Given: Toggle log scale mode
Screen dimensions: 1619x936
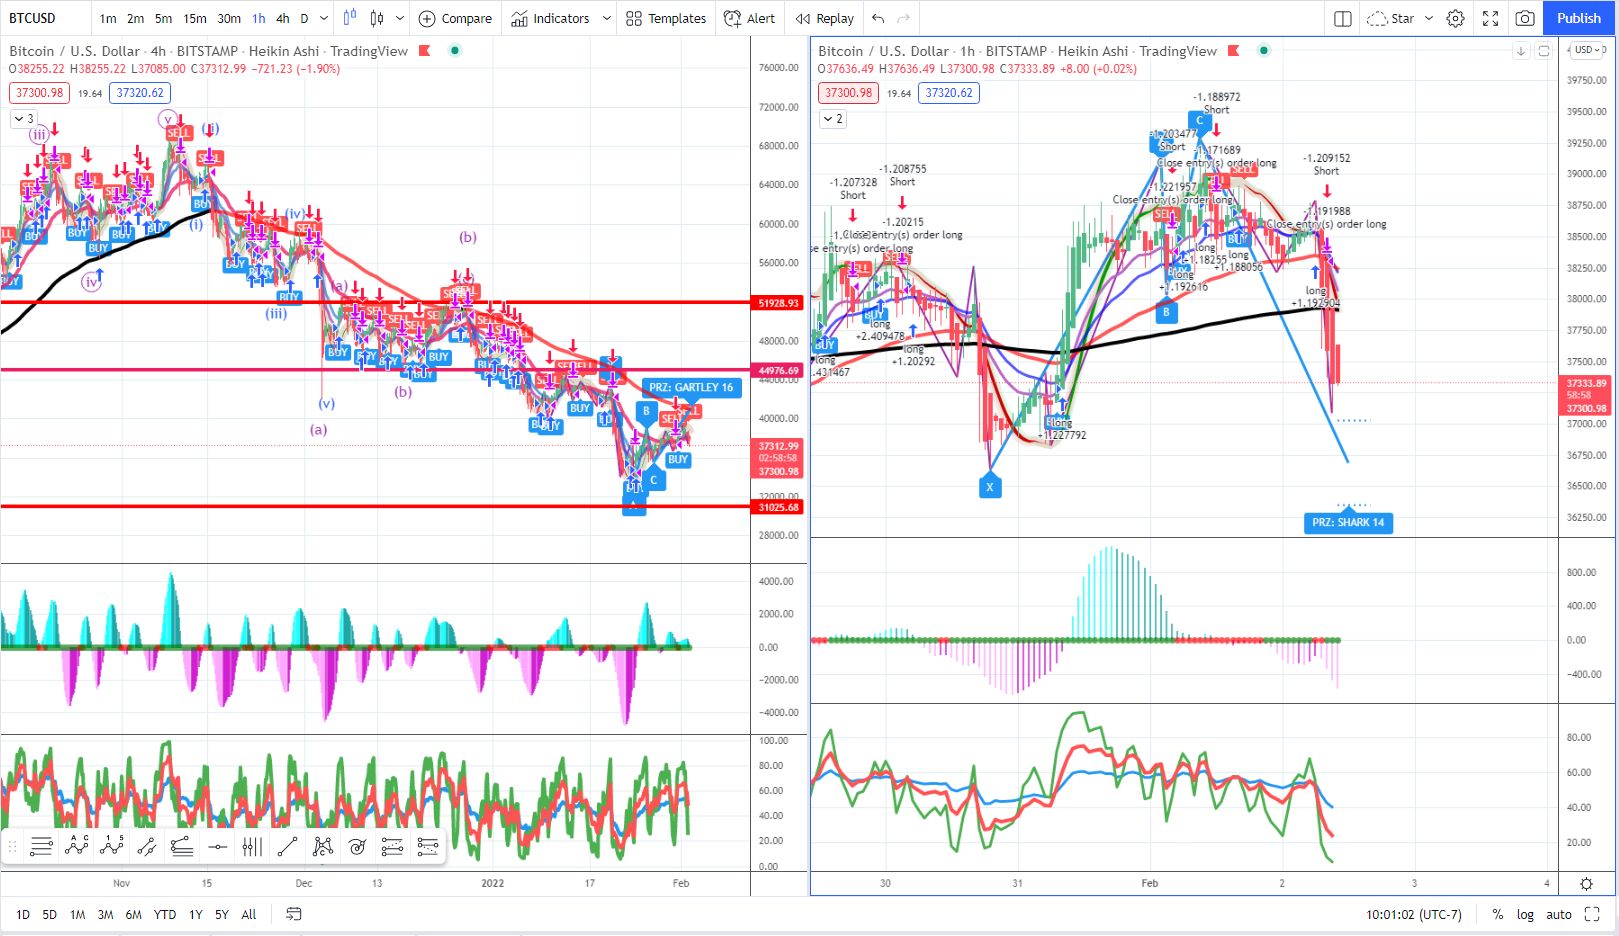Looking at the screenshot, I should click(1525, 914).
